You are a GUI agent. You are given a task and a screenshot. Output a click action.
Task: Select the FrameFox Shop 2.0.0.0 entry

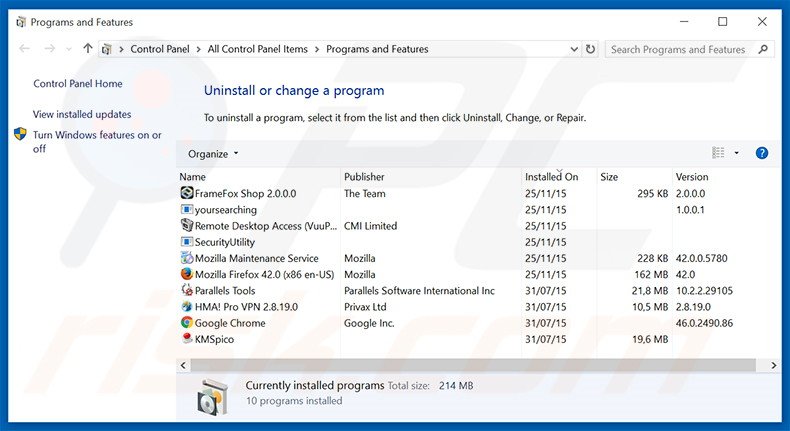(x=245, y=193)
